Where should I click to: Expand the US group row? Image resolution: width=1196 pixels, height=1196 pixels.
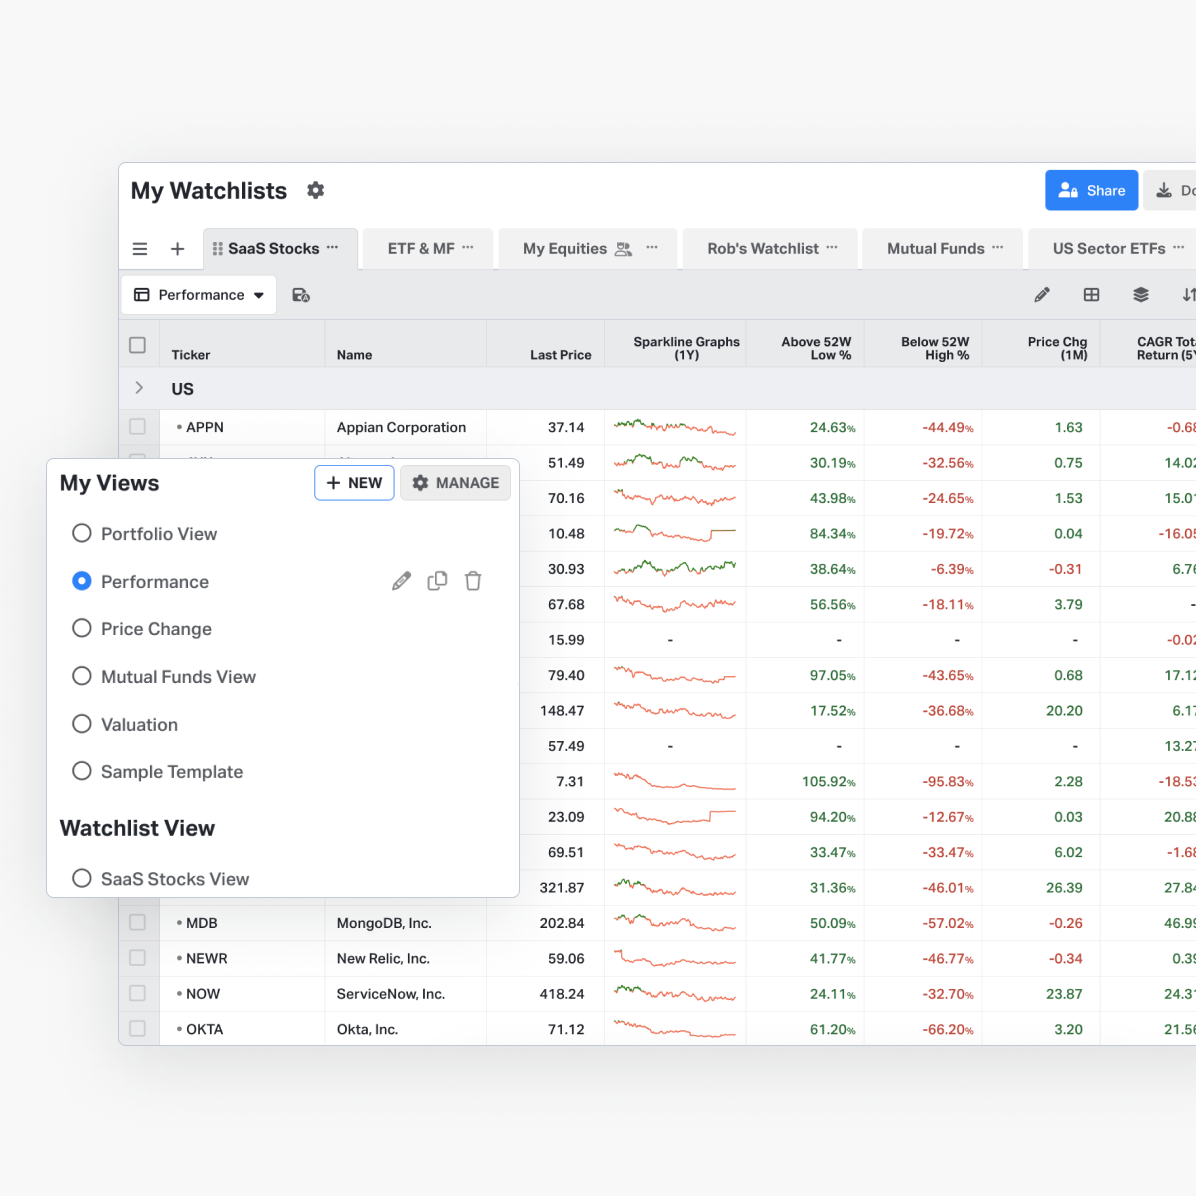click(x=139, y=388)
